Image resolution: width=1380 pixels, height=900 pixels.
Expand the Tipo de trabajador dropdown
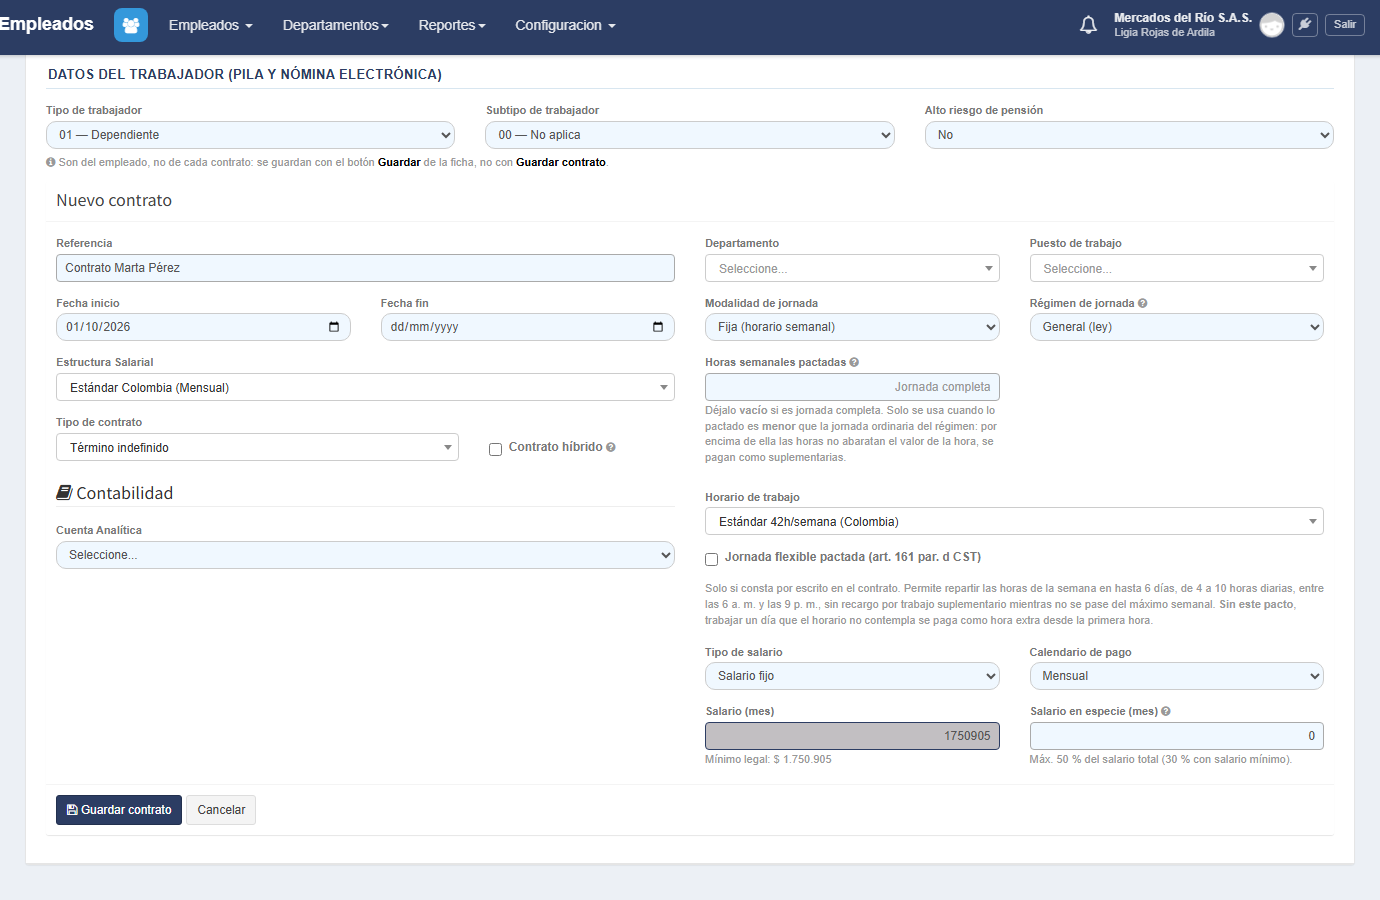(250, 135)
